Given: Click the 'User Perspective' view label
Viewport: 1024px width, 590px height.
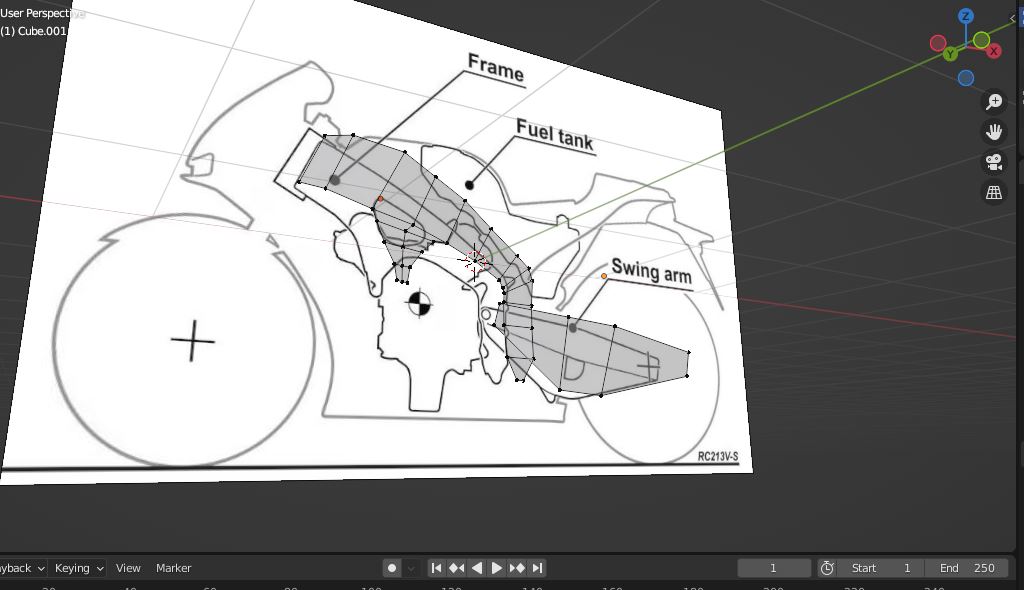Looking at the screenshot, I should coord(42,12).
